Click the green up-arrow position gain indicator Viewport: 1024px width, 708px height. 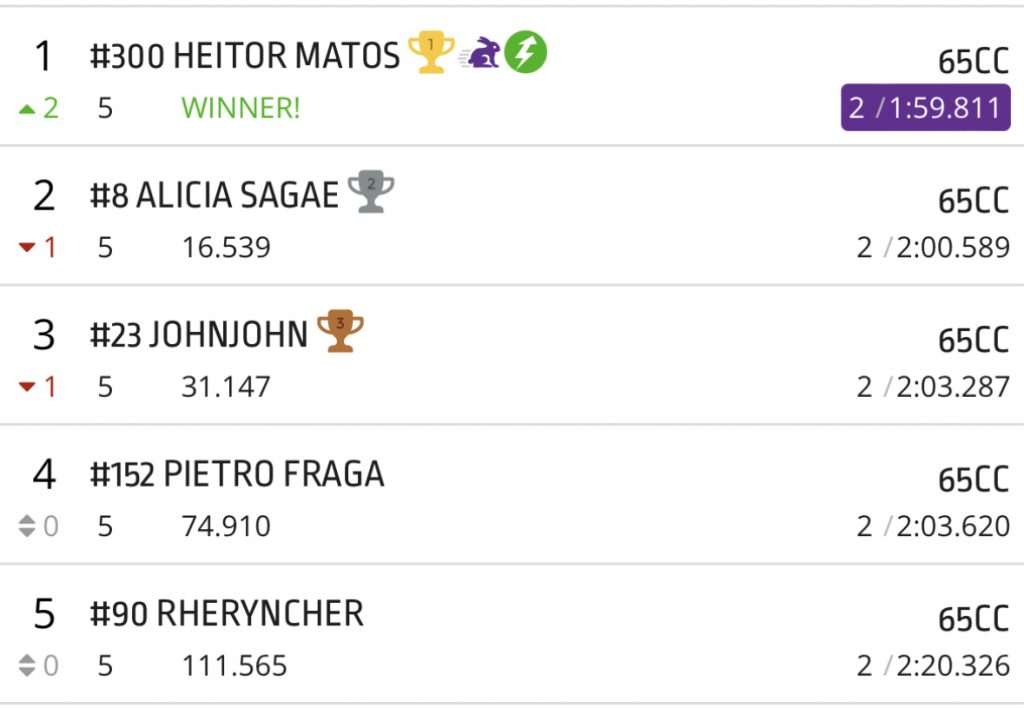coord(28,109)
